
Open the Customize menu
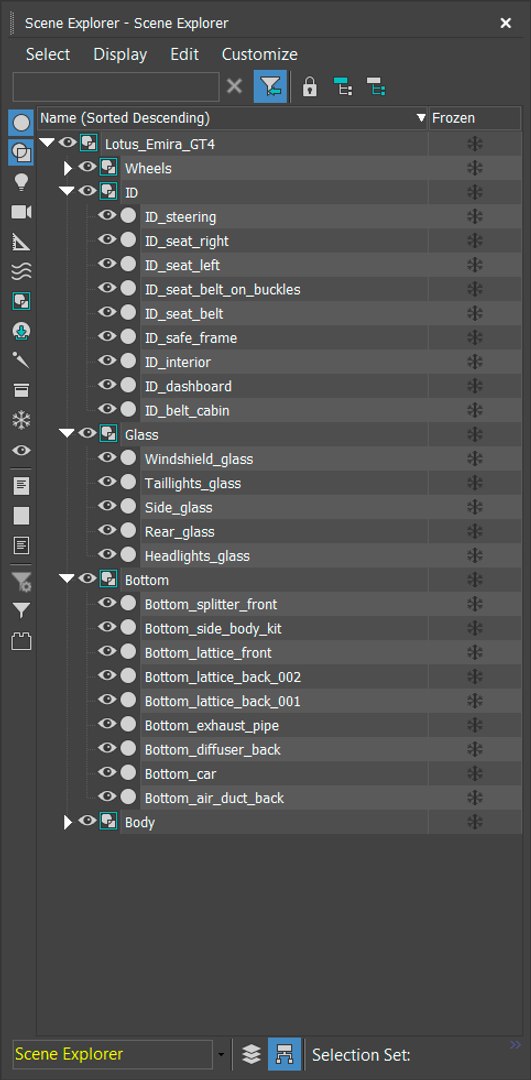[260, 54]
